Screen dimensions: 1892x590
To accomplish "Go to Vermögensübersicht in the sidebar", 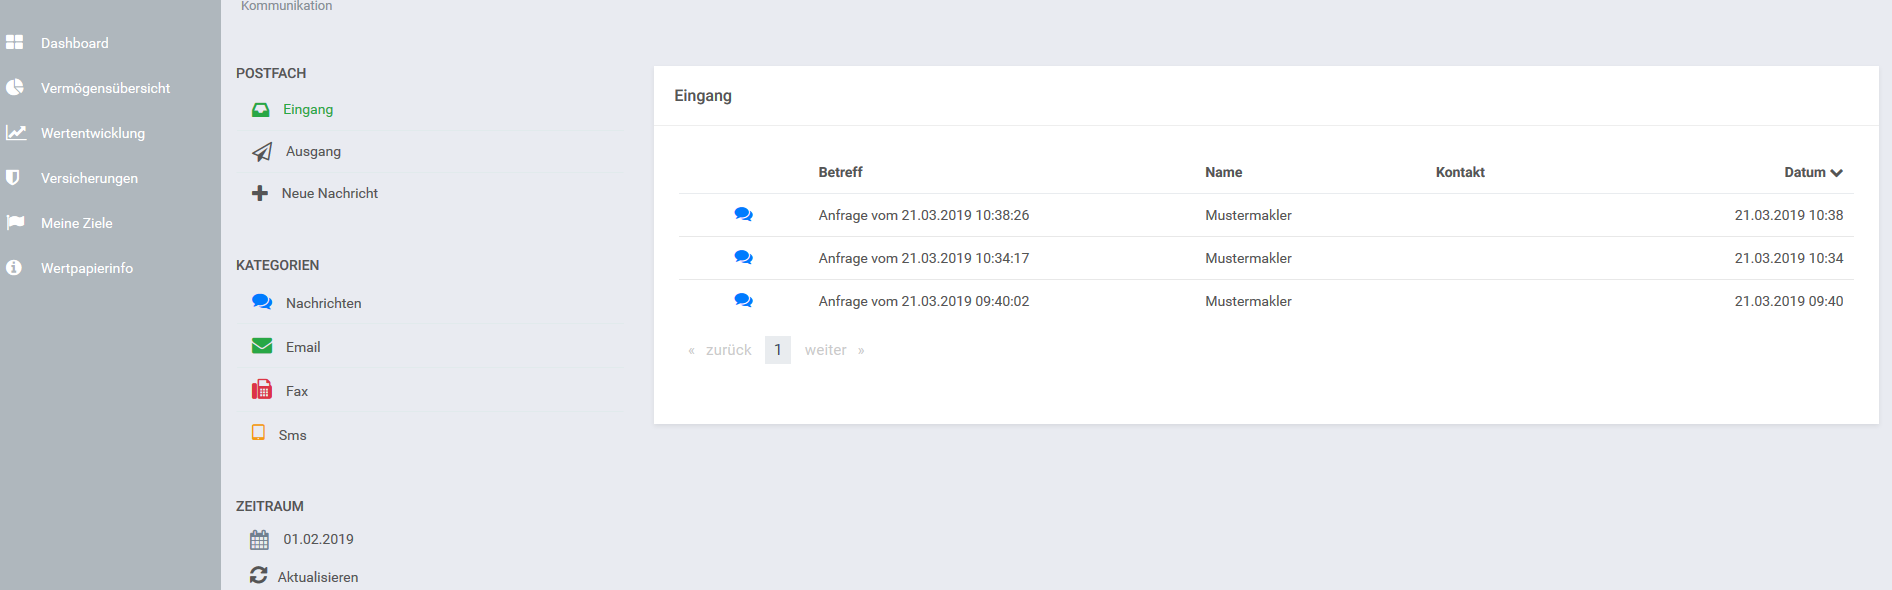I will pyautogui.click(x=105, y=88).
